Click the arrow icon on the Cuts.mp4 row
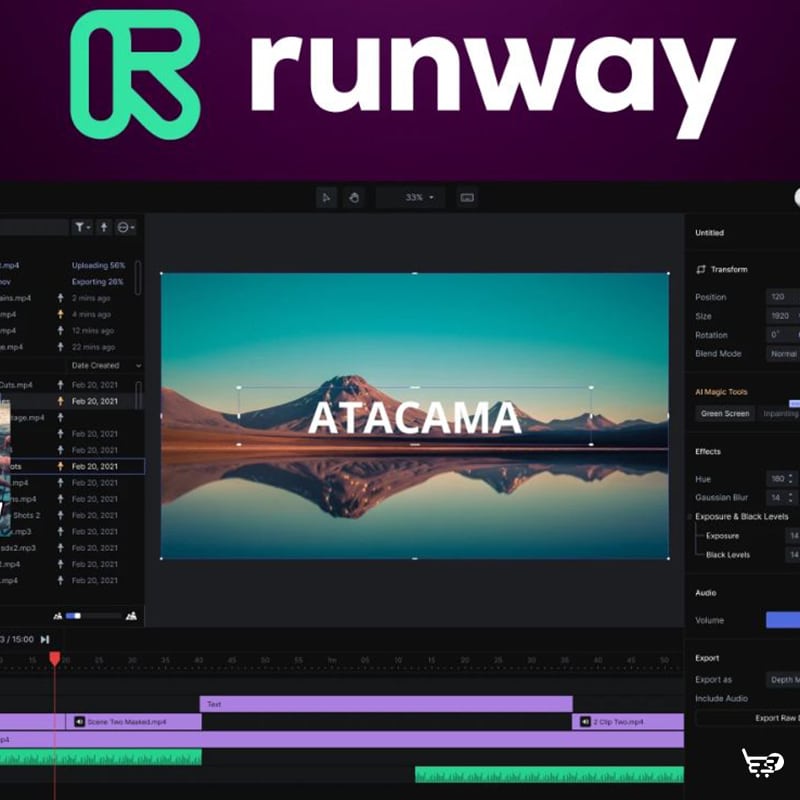800x800 pixels. click(60, 385)
